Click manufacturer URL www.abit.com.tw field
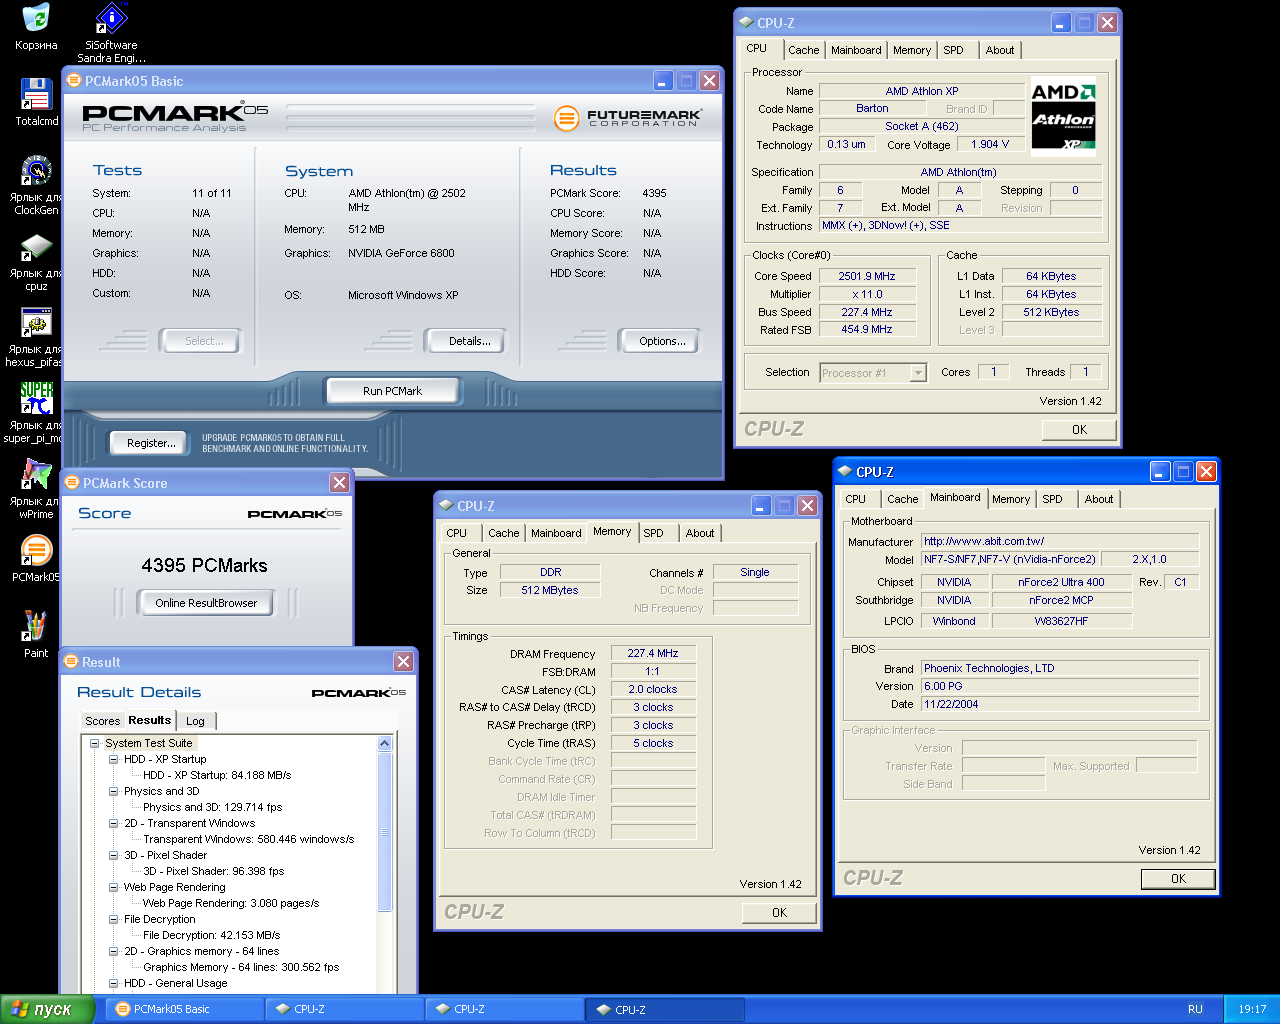 click(1060, 541)
